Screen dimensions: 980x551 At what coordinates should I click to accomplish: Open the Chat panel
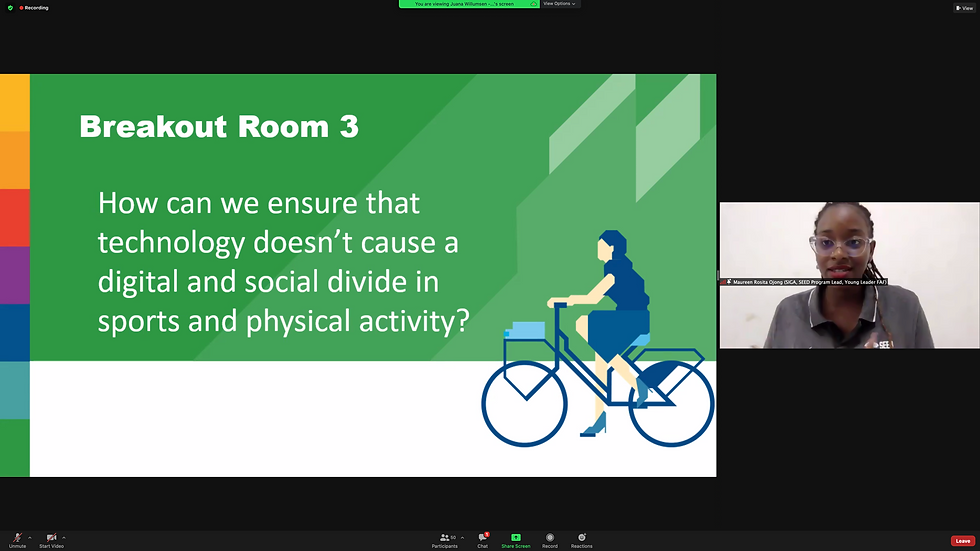click(x=482, y=540)
